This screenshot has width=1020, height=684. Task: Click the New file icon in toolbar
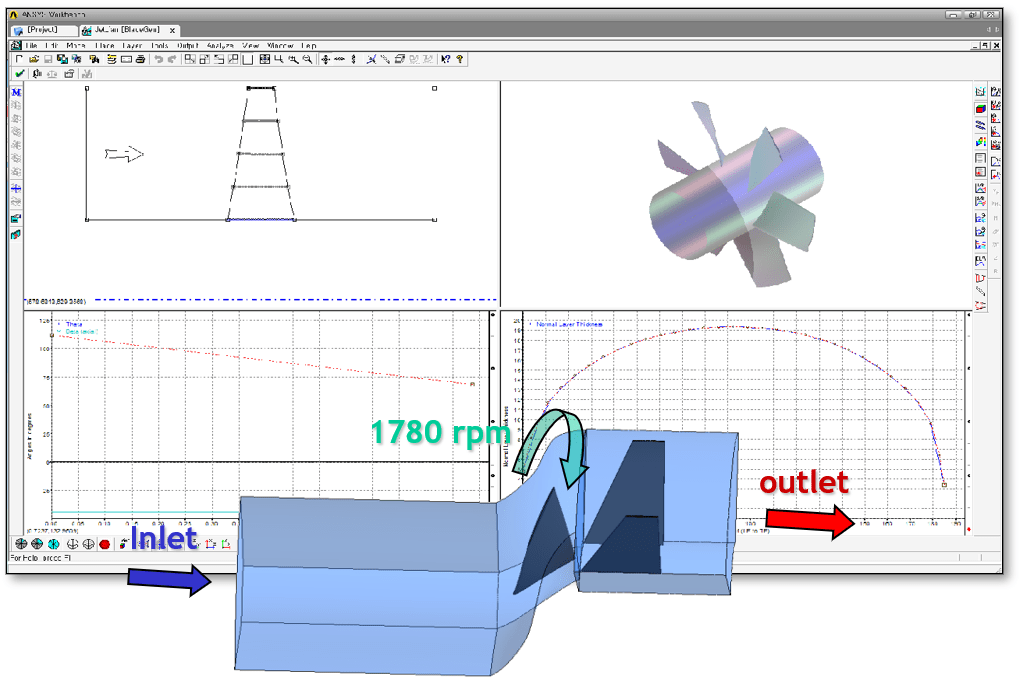(18, 60)
